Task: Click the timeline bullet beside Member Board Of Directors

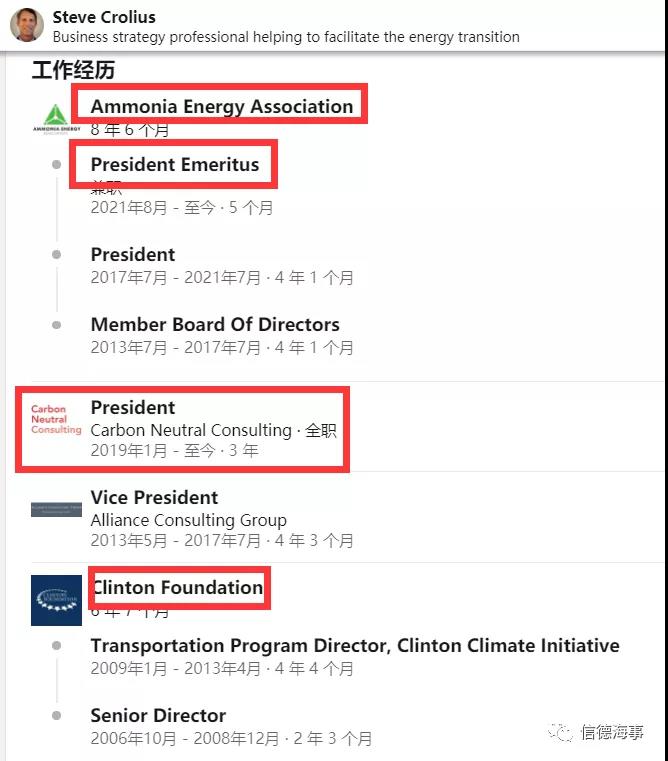Action: 57,325
